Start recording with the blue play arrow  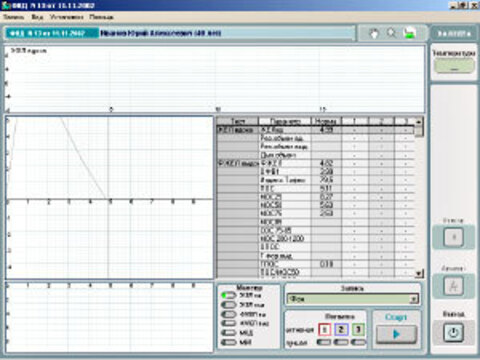[x=396, y=334]
